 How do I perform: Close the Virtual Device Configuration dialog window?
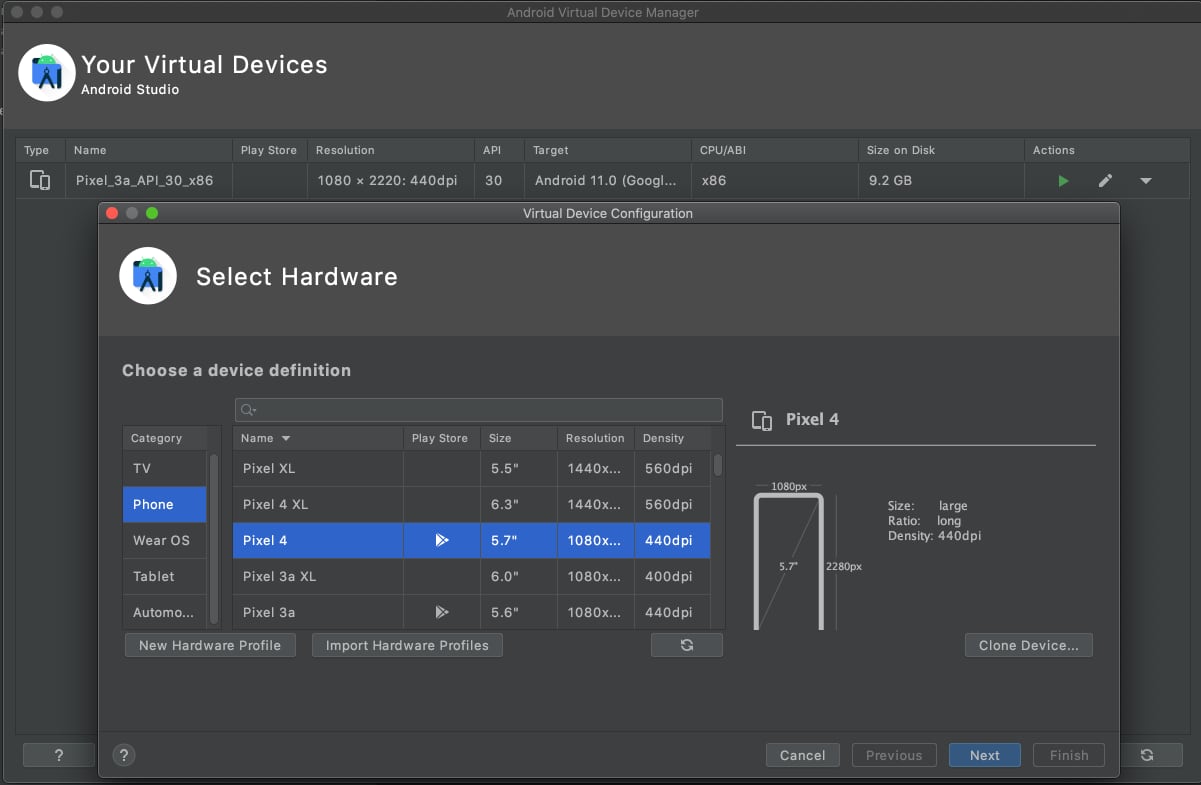[x=112, y=213]
